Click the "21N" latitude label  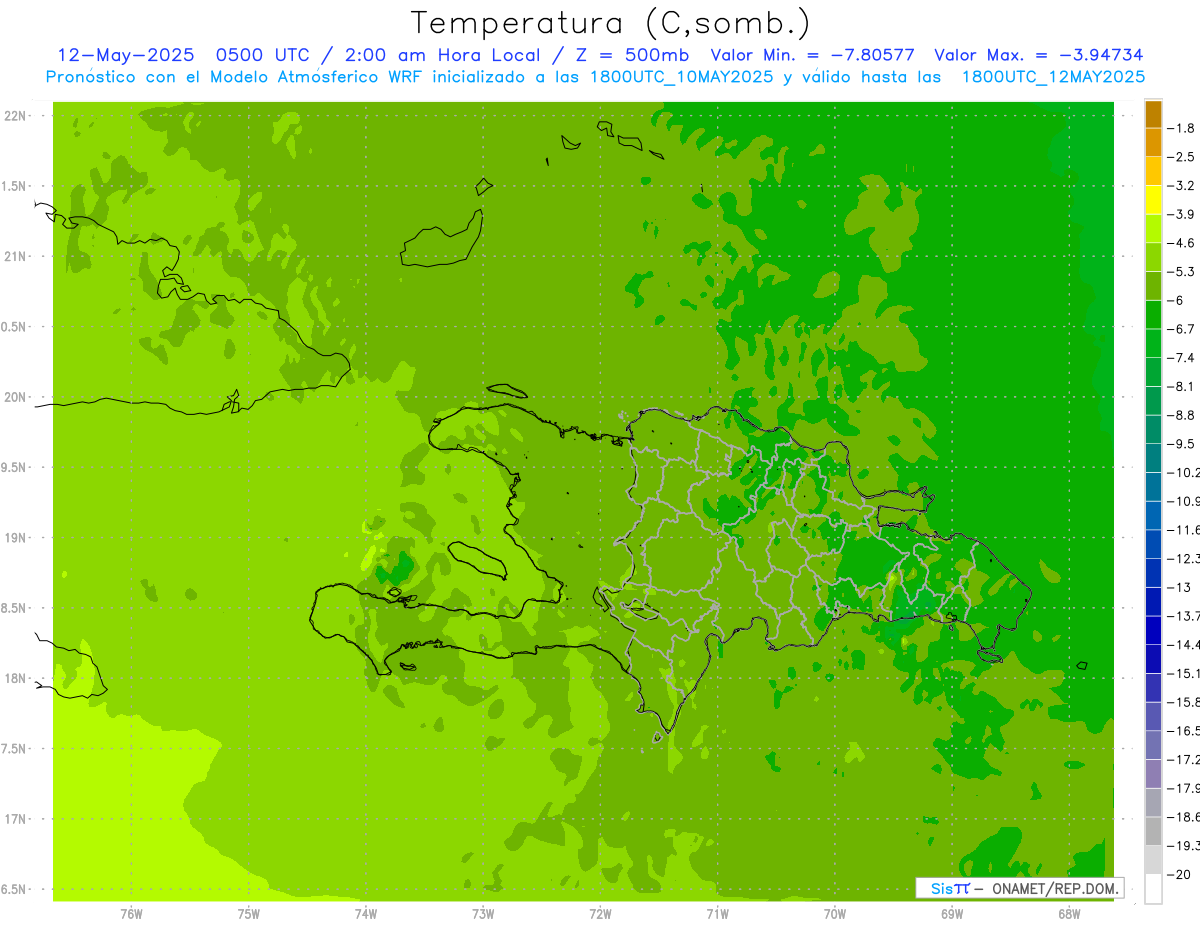tap(14, 257)
